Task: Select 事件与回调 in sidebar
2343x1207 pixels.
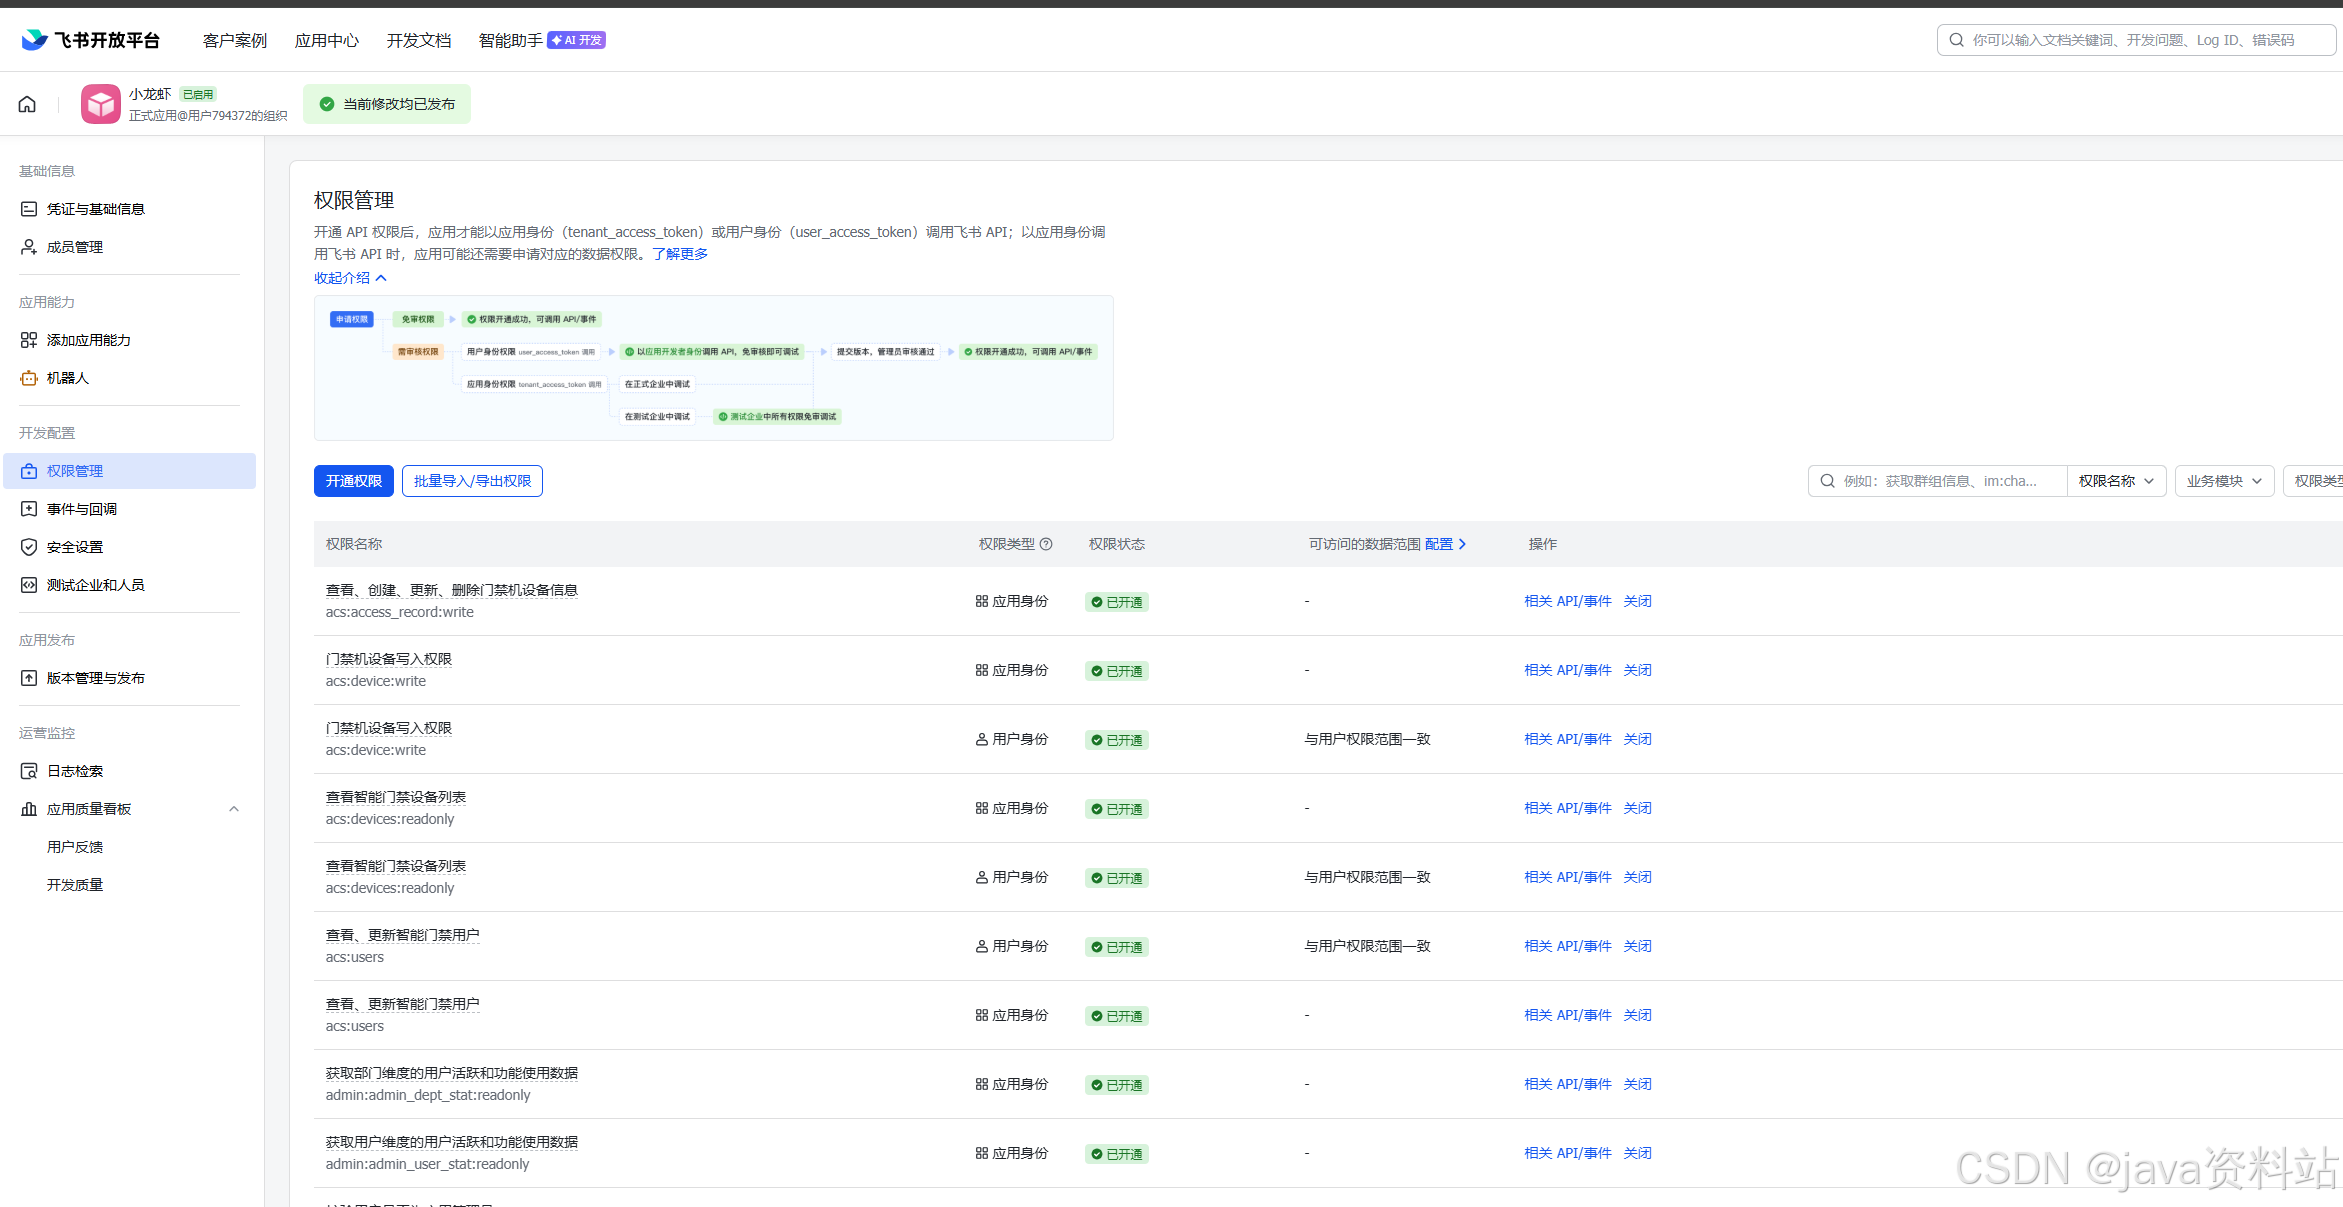Action: point(82,509)
